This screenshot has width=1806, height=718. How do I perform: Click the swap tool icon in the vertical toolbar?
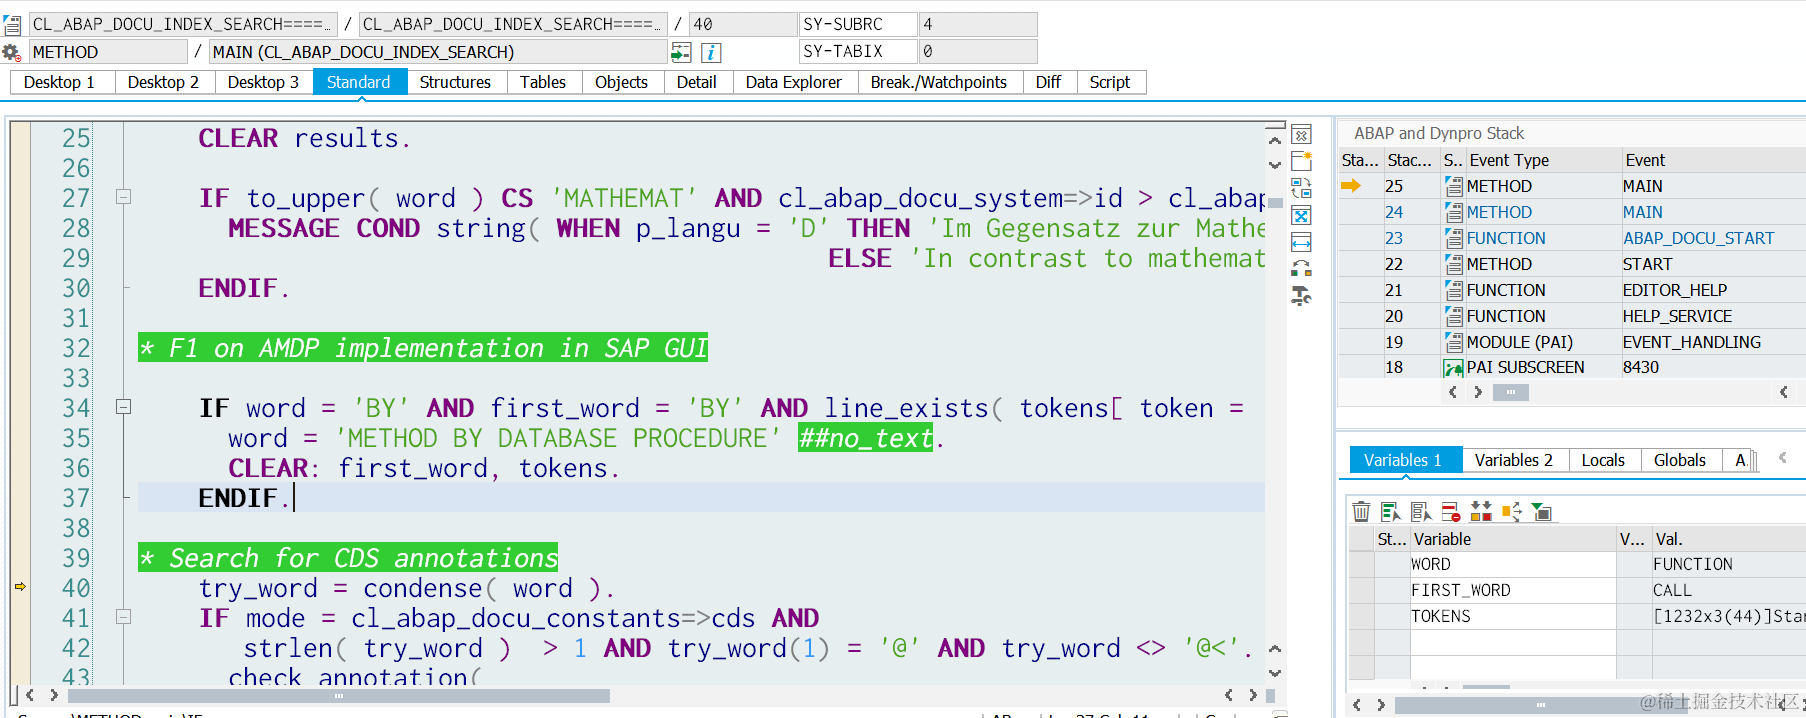(1301, 188)
